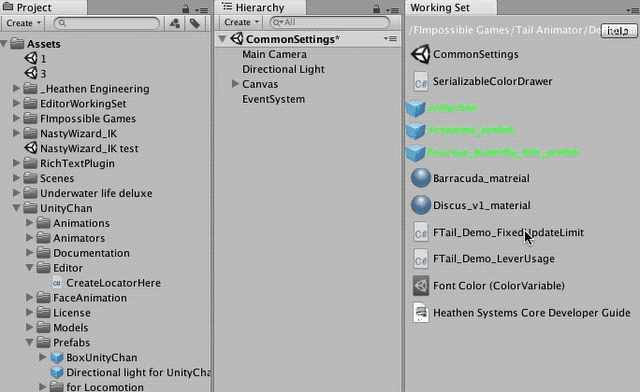Open scene asset 1 in Project panel
This screenshot has width=640, height=392.
31,59
